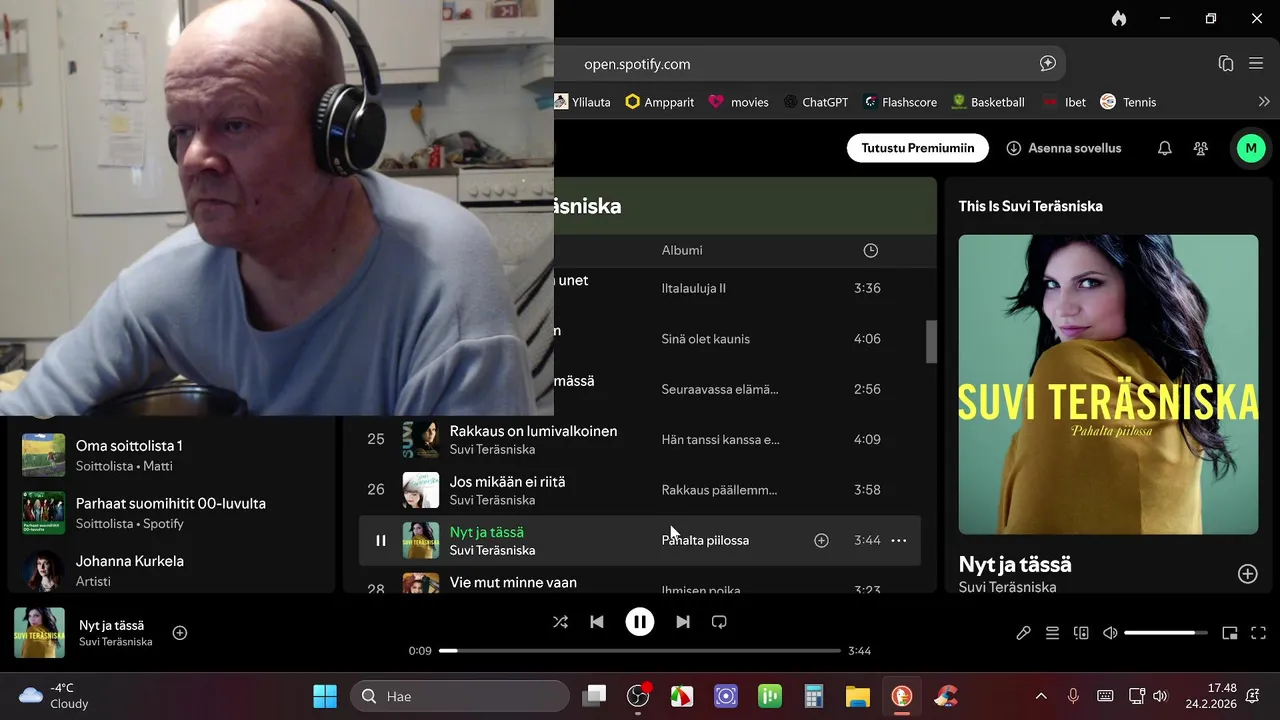Open the movies bookmark
This screenshot has width=1280, height=720.
pyautogui.click(x=738, y=102)
